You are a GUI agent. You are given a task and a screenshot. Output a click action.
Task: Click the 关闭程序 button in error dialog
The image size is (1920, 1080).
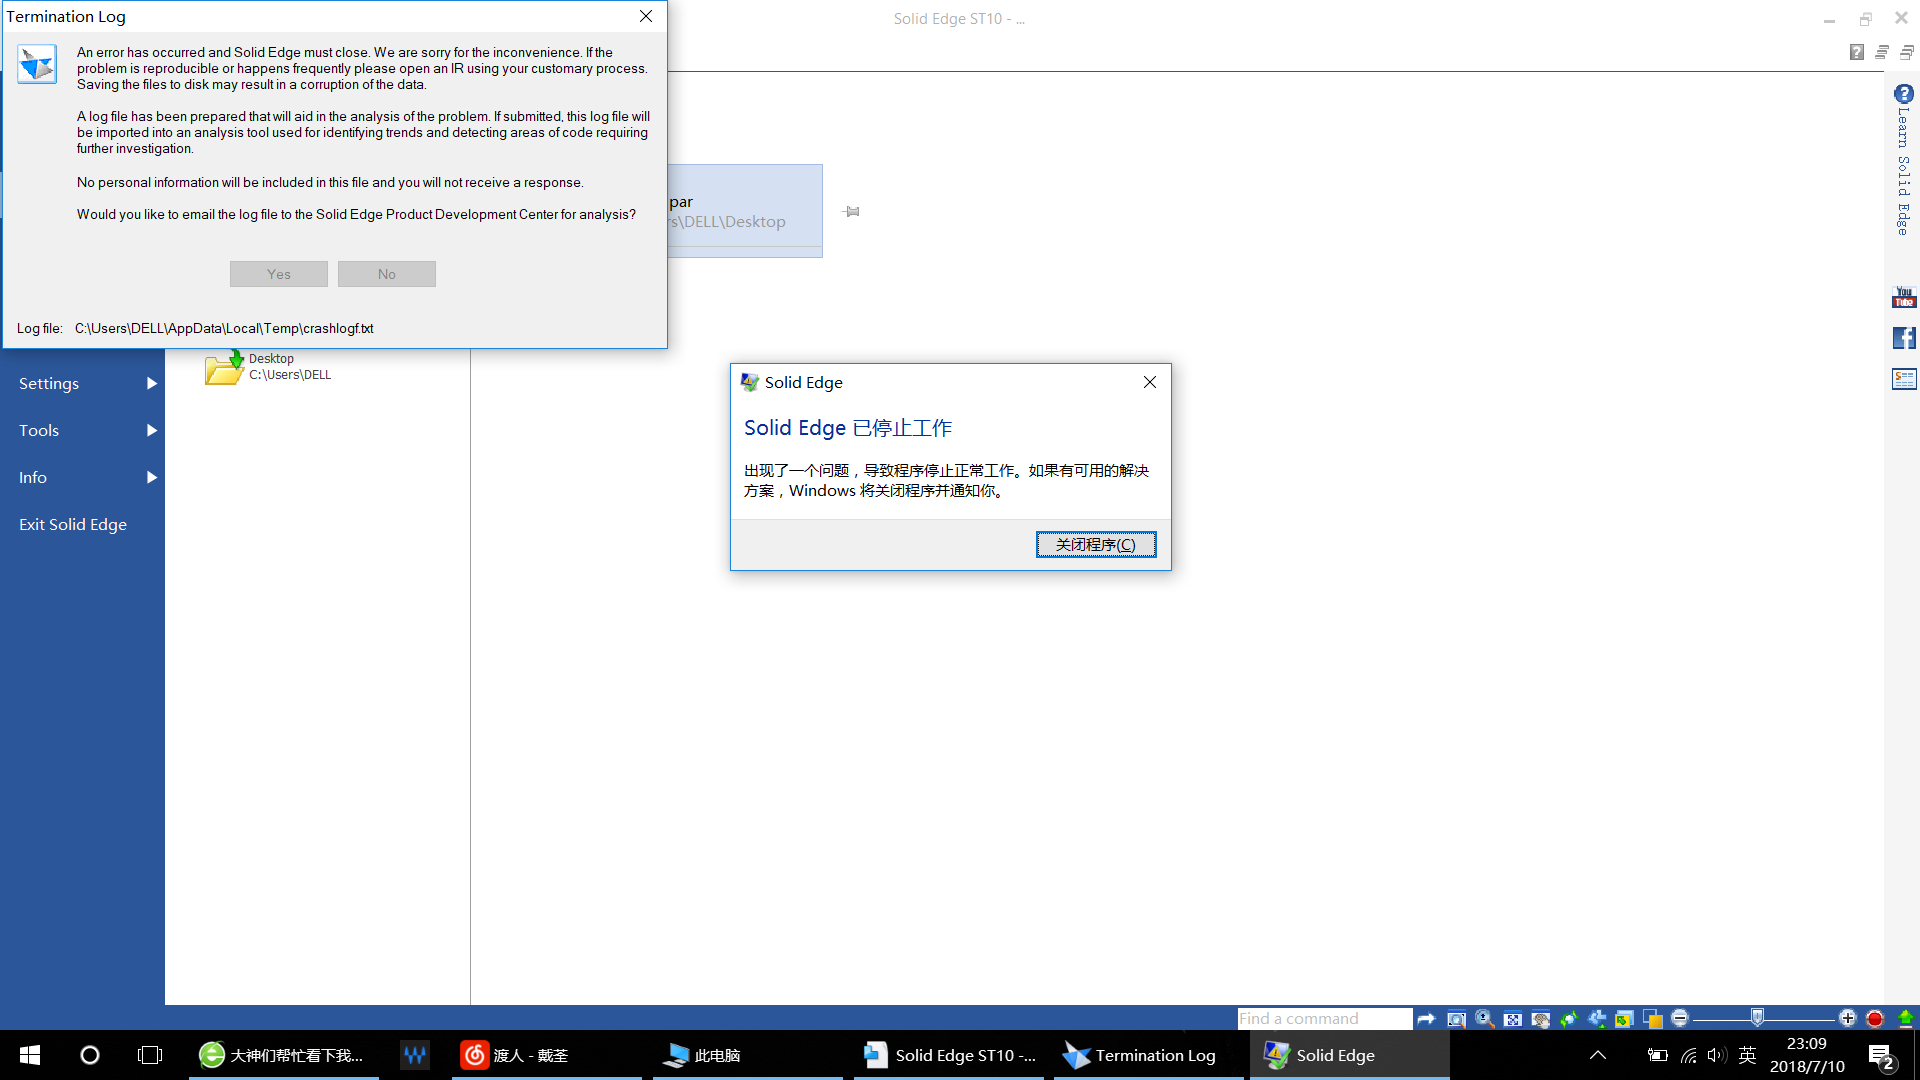(x=1096, y=544)
